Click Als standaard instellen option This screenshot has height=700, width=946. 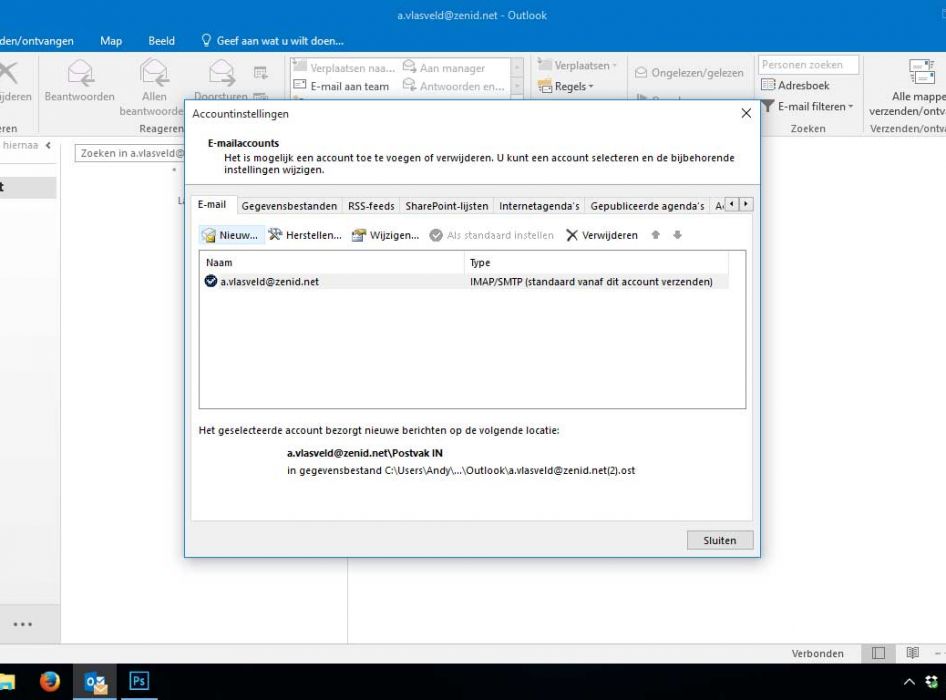coord(492,235)
